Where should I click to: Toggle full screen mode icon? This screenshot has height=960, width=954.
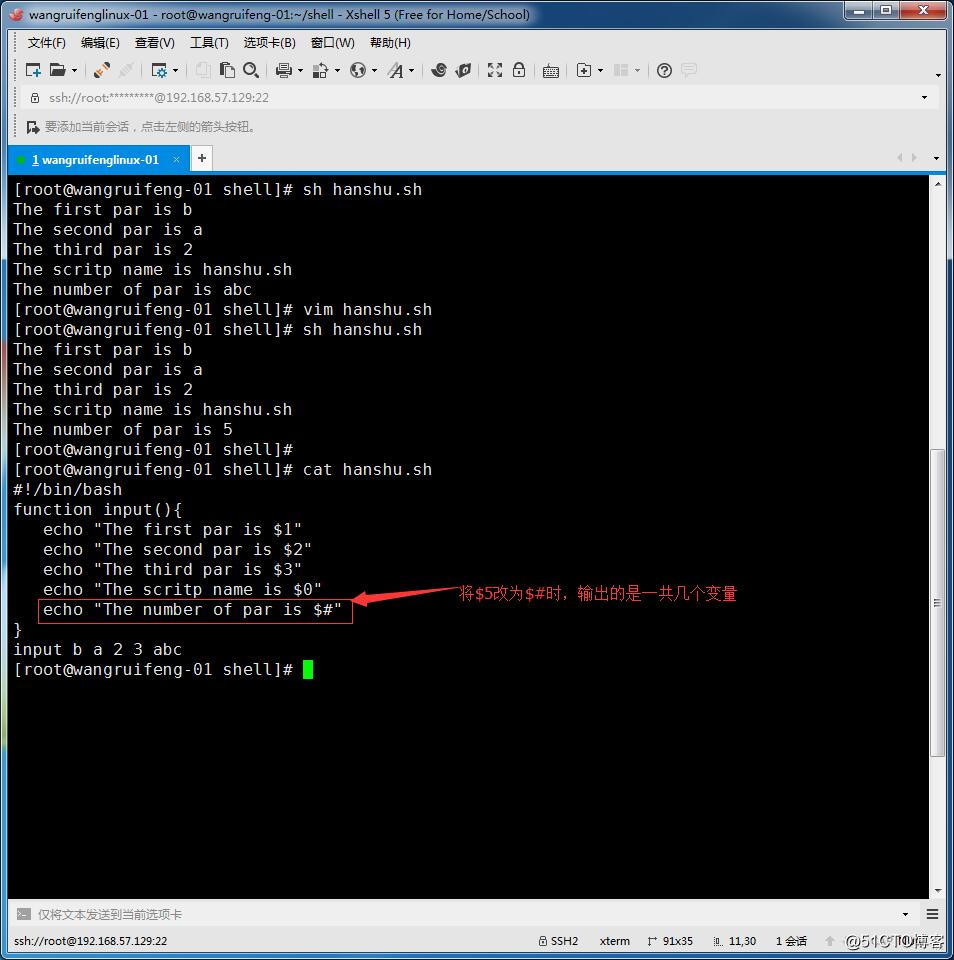point(495,70)
